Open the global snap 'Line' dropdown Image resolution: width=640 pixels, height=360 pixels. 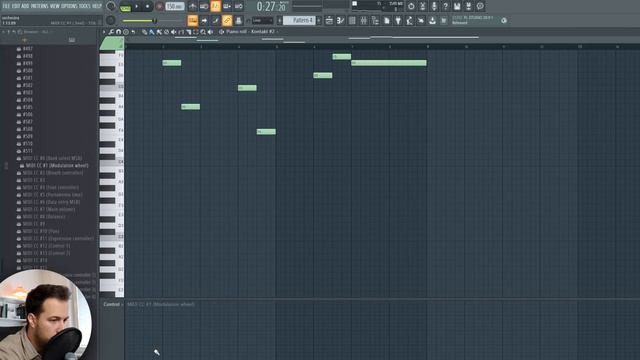point(262,20)
